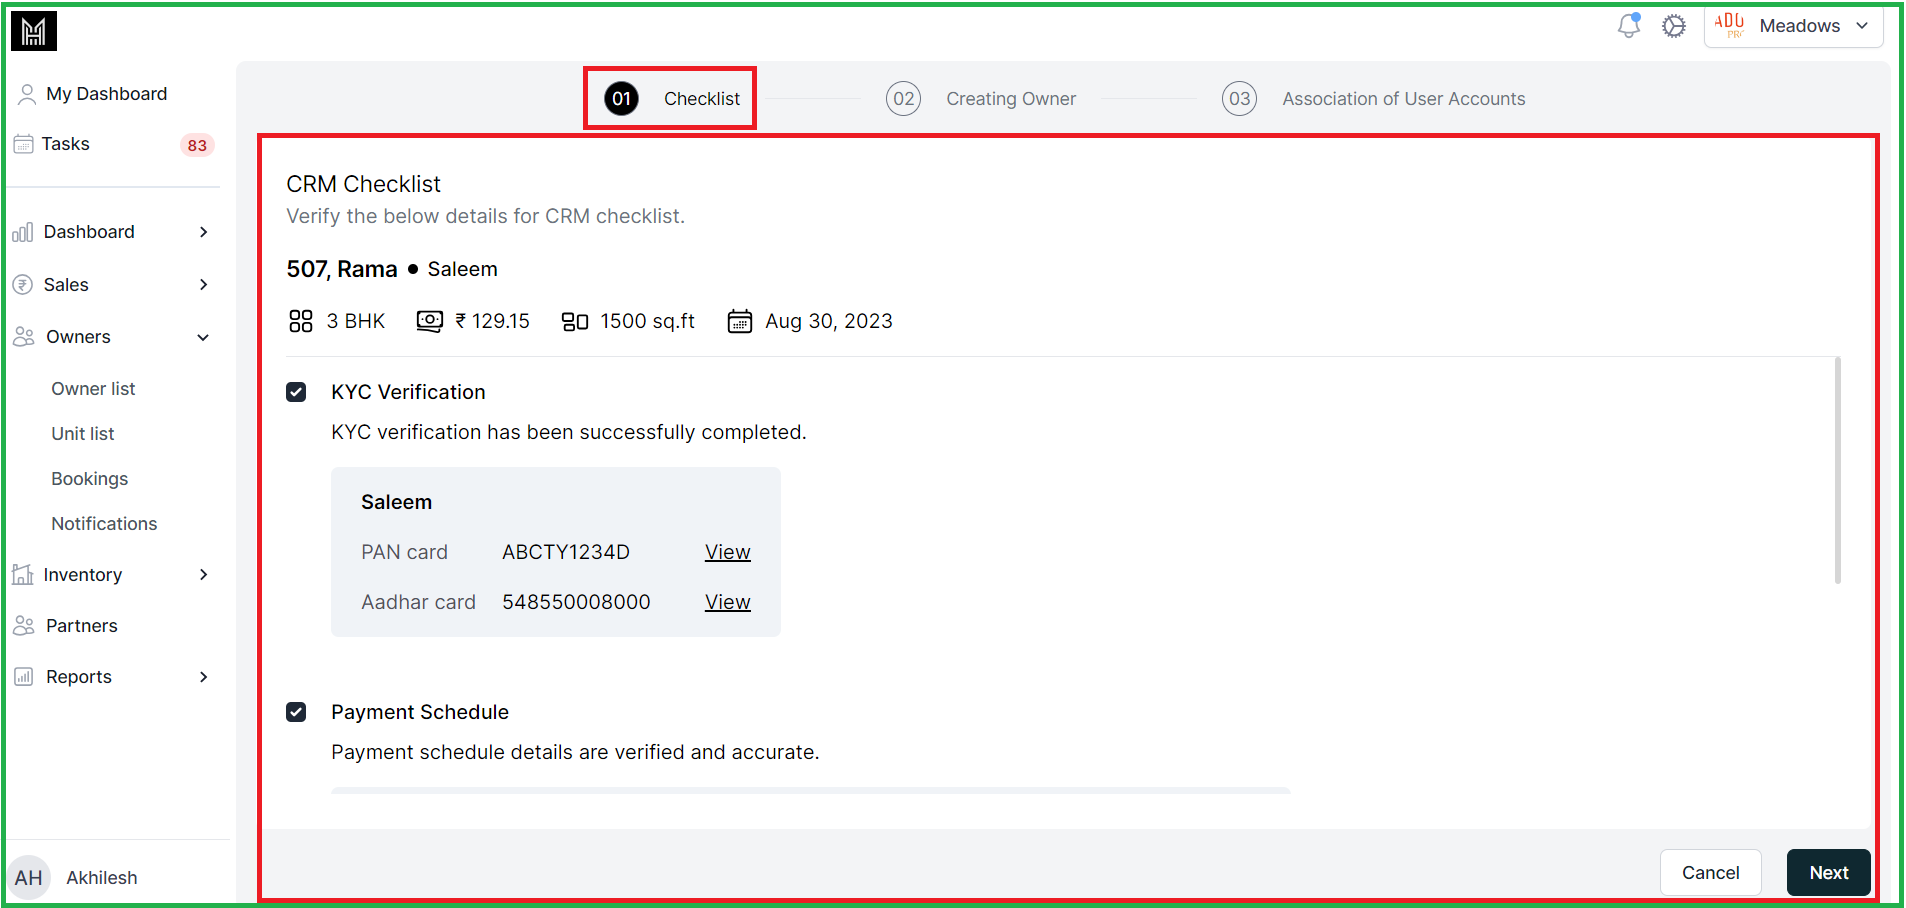The height and width of the screenshot is (908, 1906).
Task: Click the 83 tasks count badge
Action: (x=197, y=145)
